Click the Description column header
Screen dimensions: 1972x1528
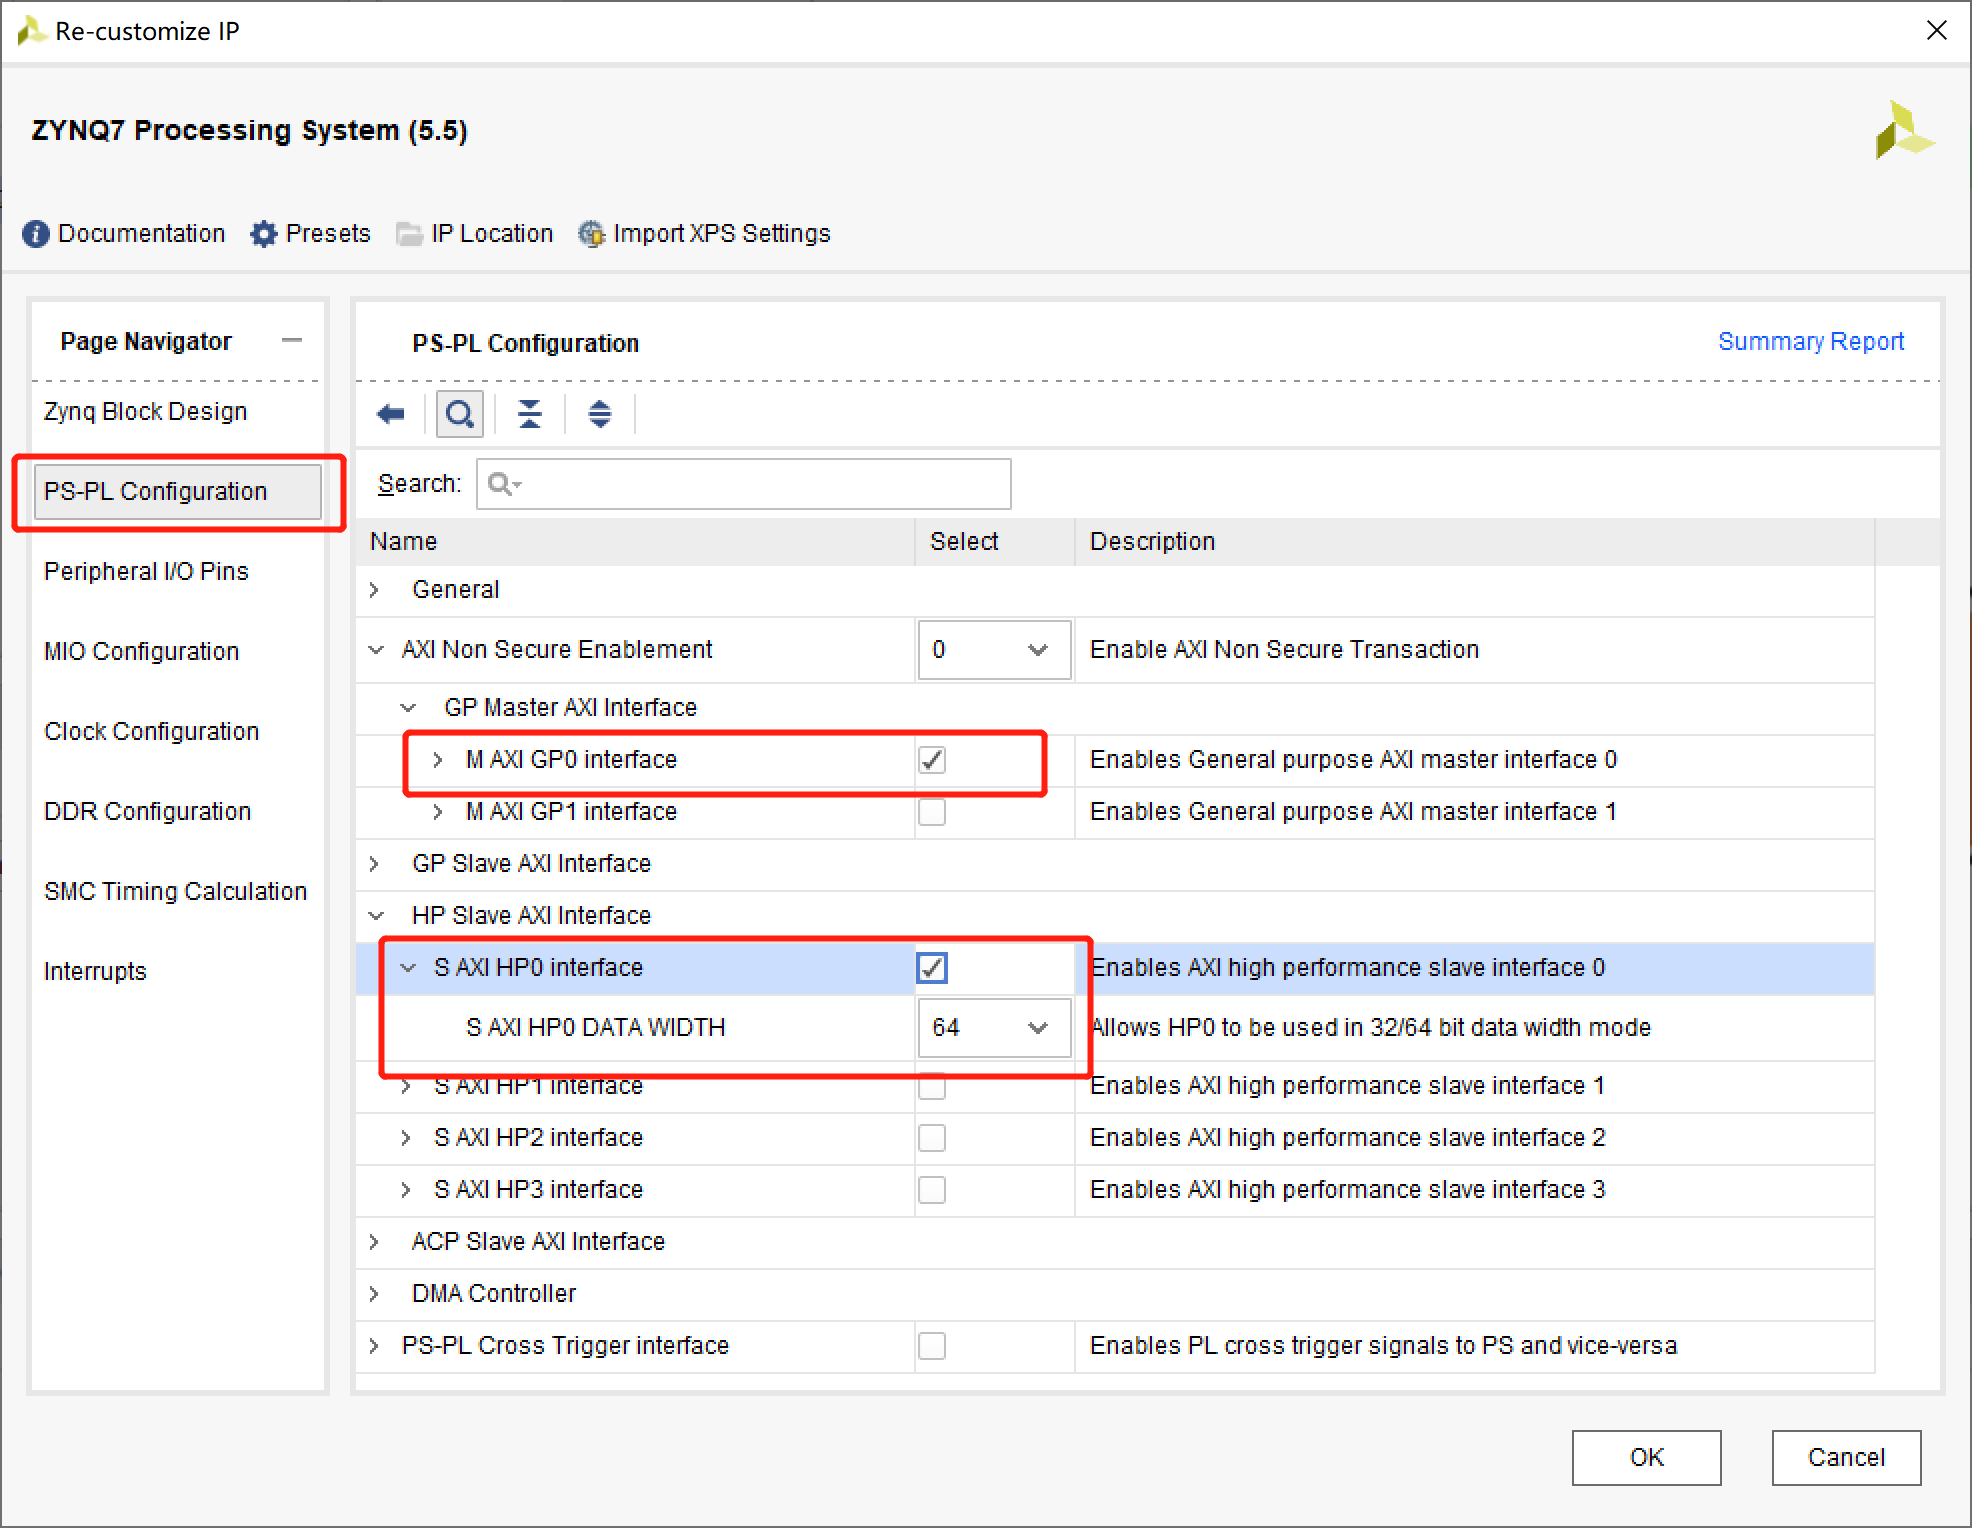[1475, 542]
